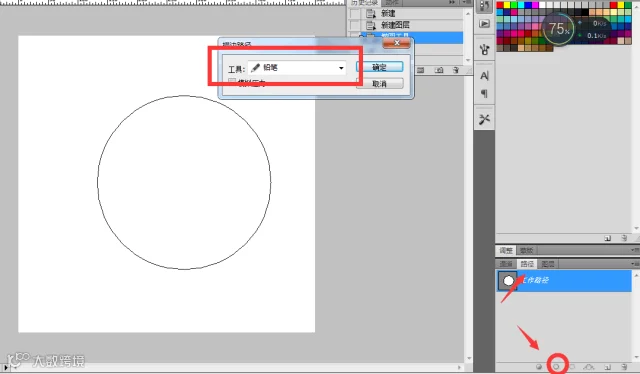This screenshot has height=374, width=640.
Task: Open the tool presets icon
Action: 484,119
